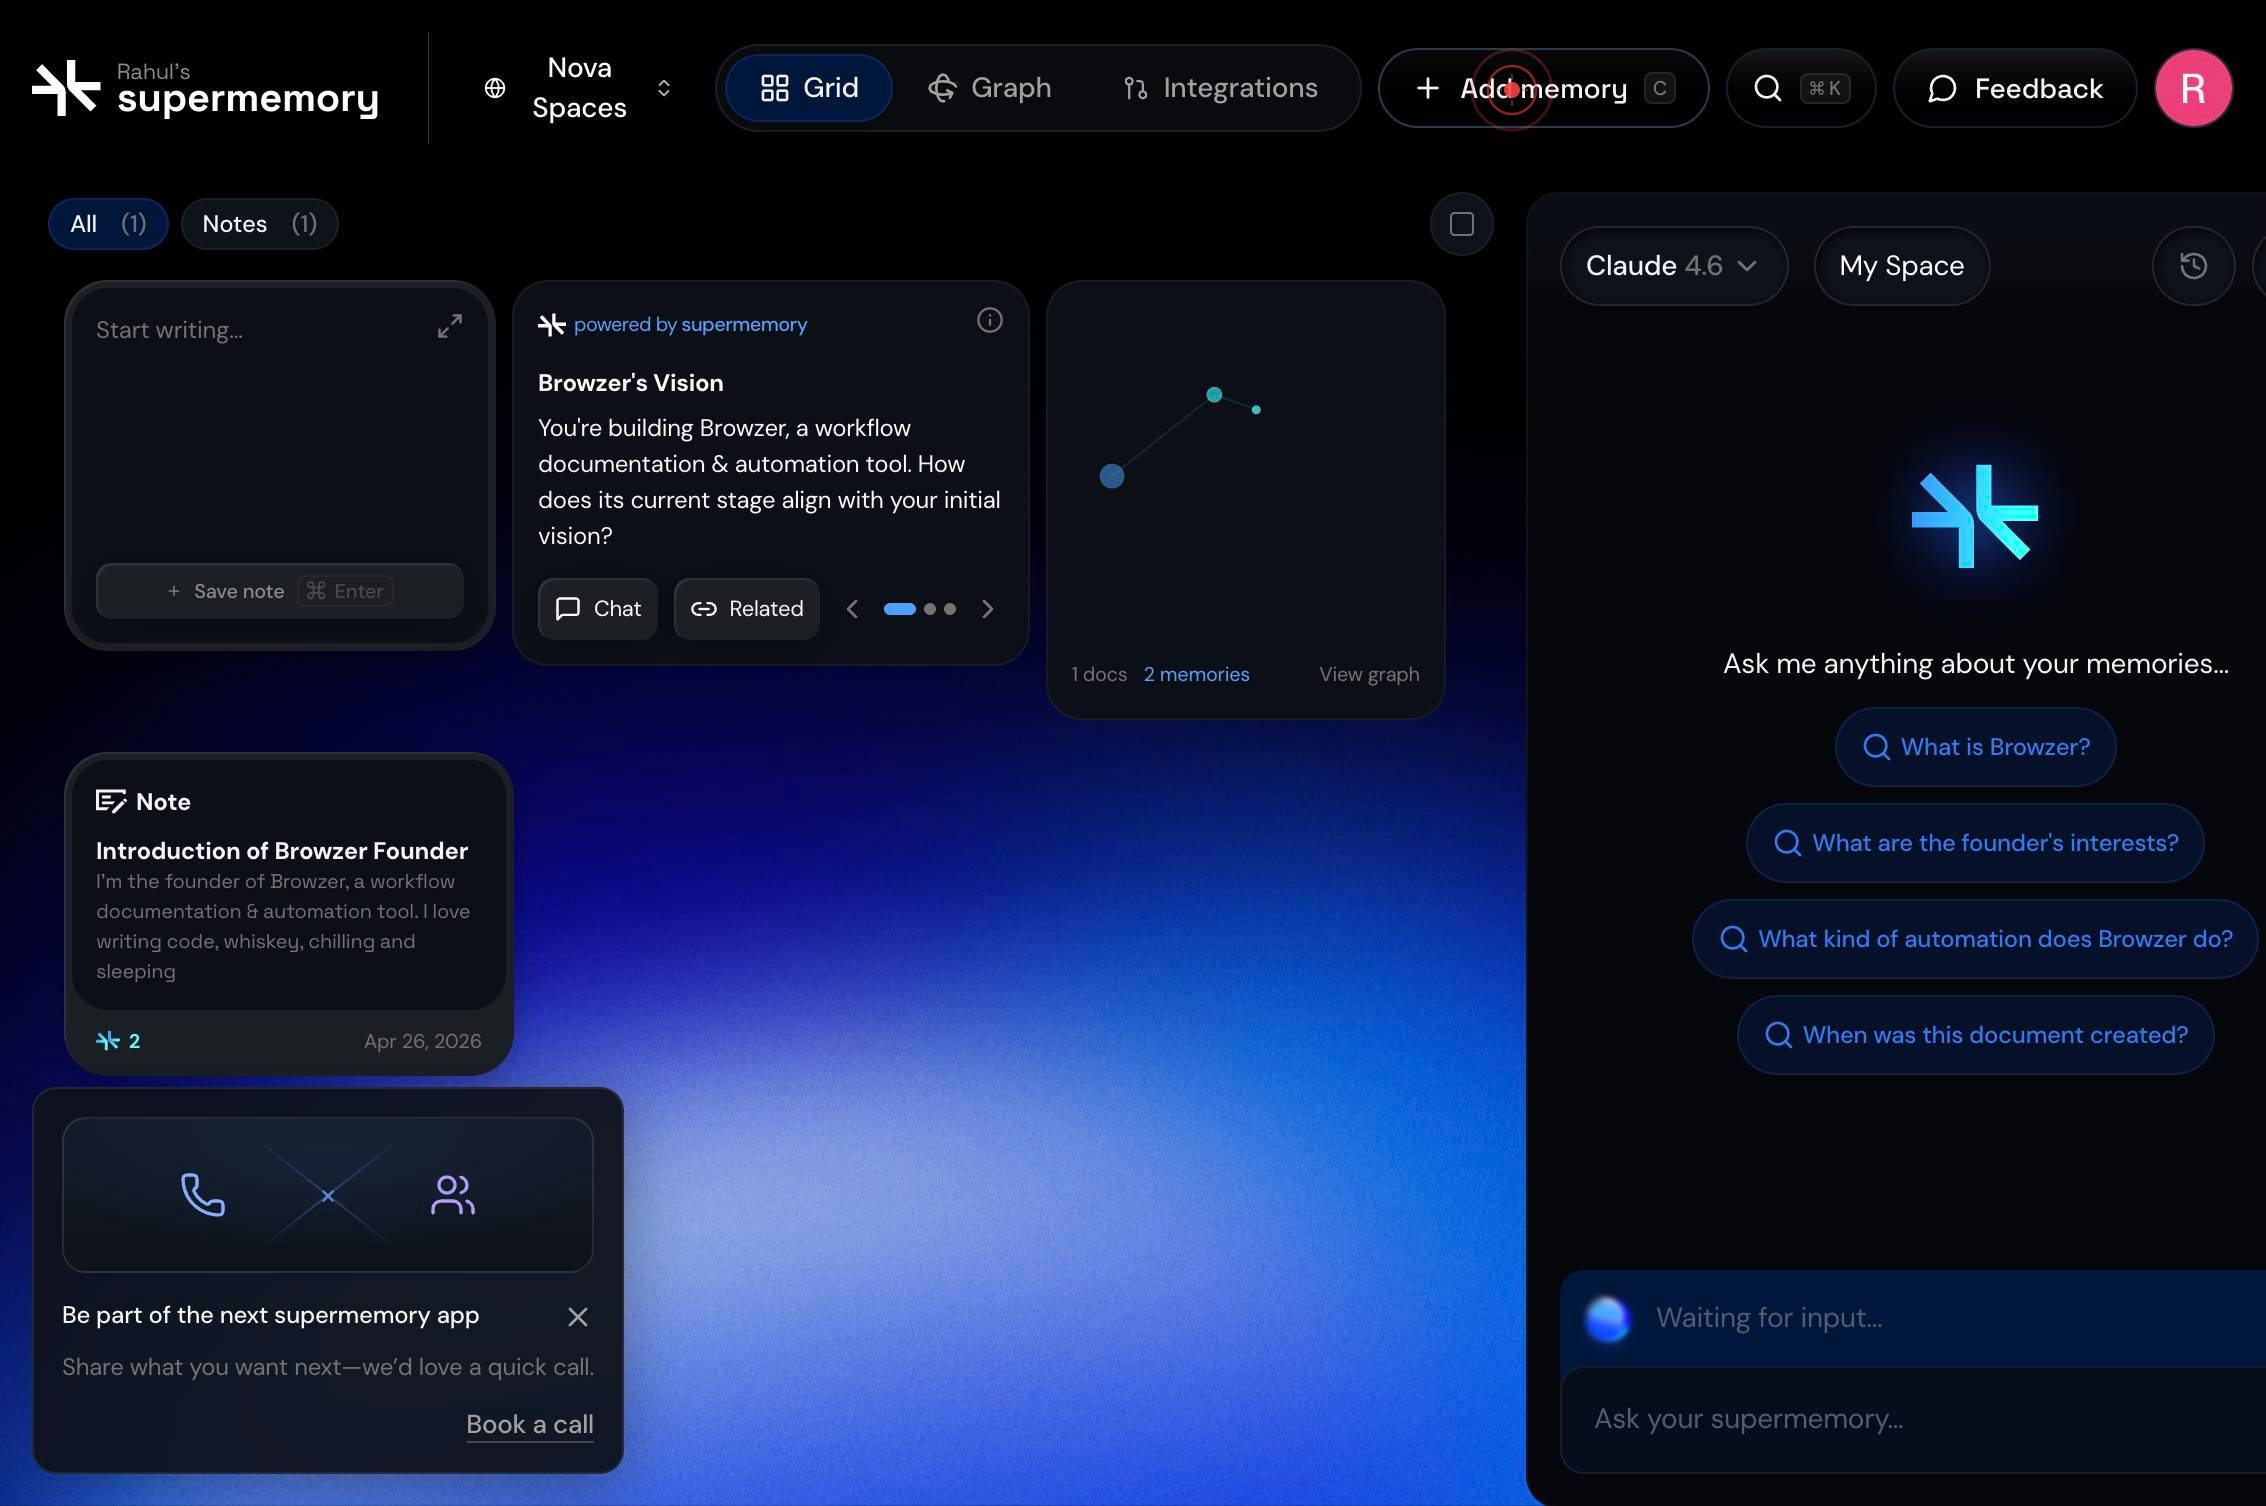Click Chat on the Browzer's Vision card
Image resolution: width=2266 pixels, height=1506 pixels.
[x=598, y=609]
